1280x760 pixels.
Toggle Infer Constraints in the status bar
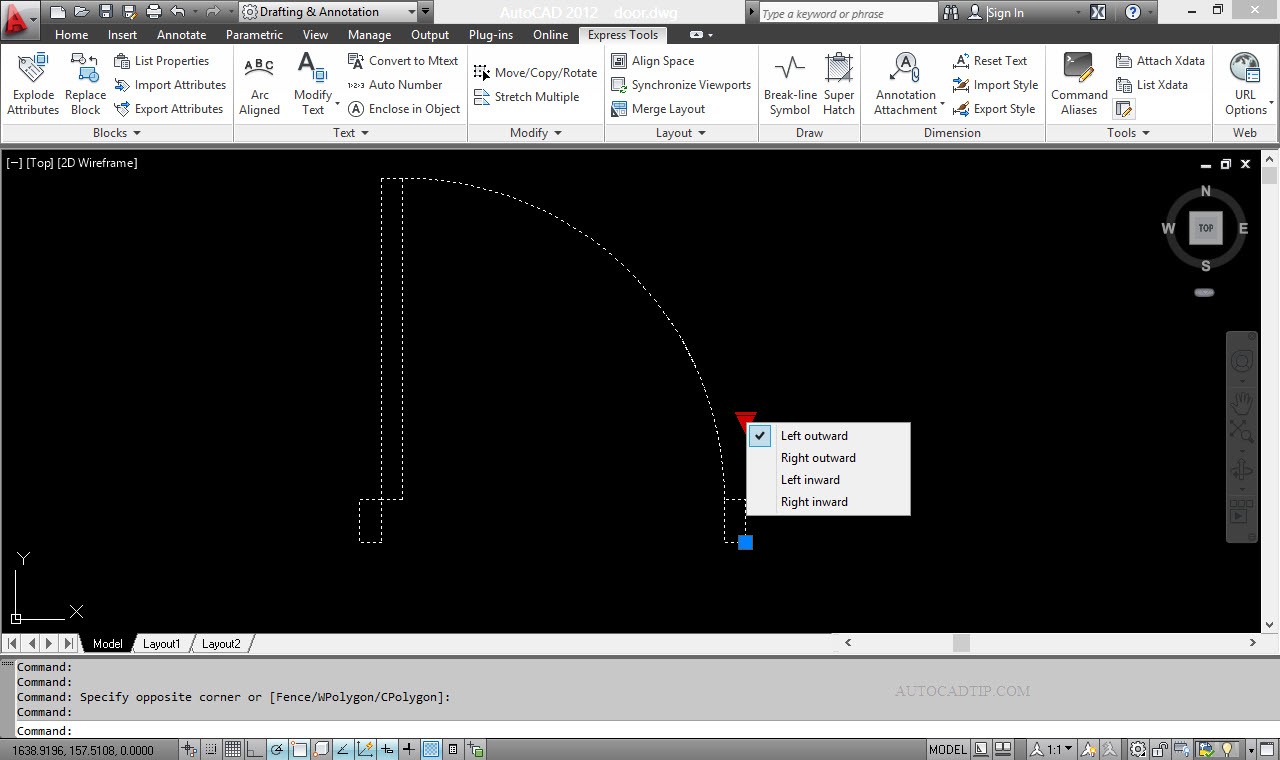coord(191,749)
